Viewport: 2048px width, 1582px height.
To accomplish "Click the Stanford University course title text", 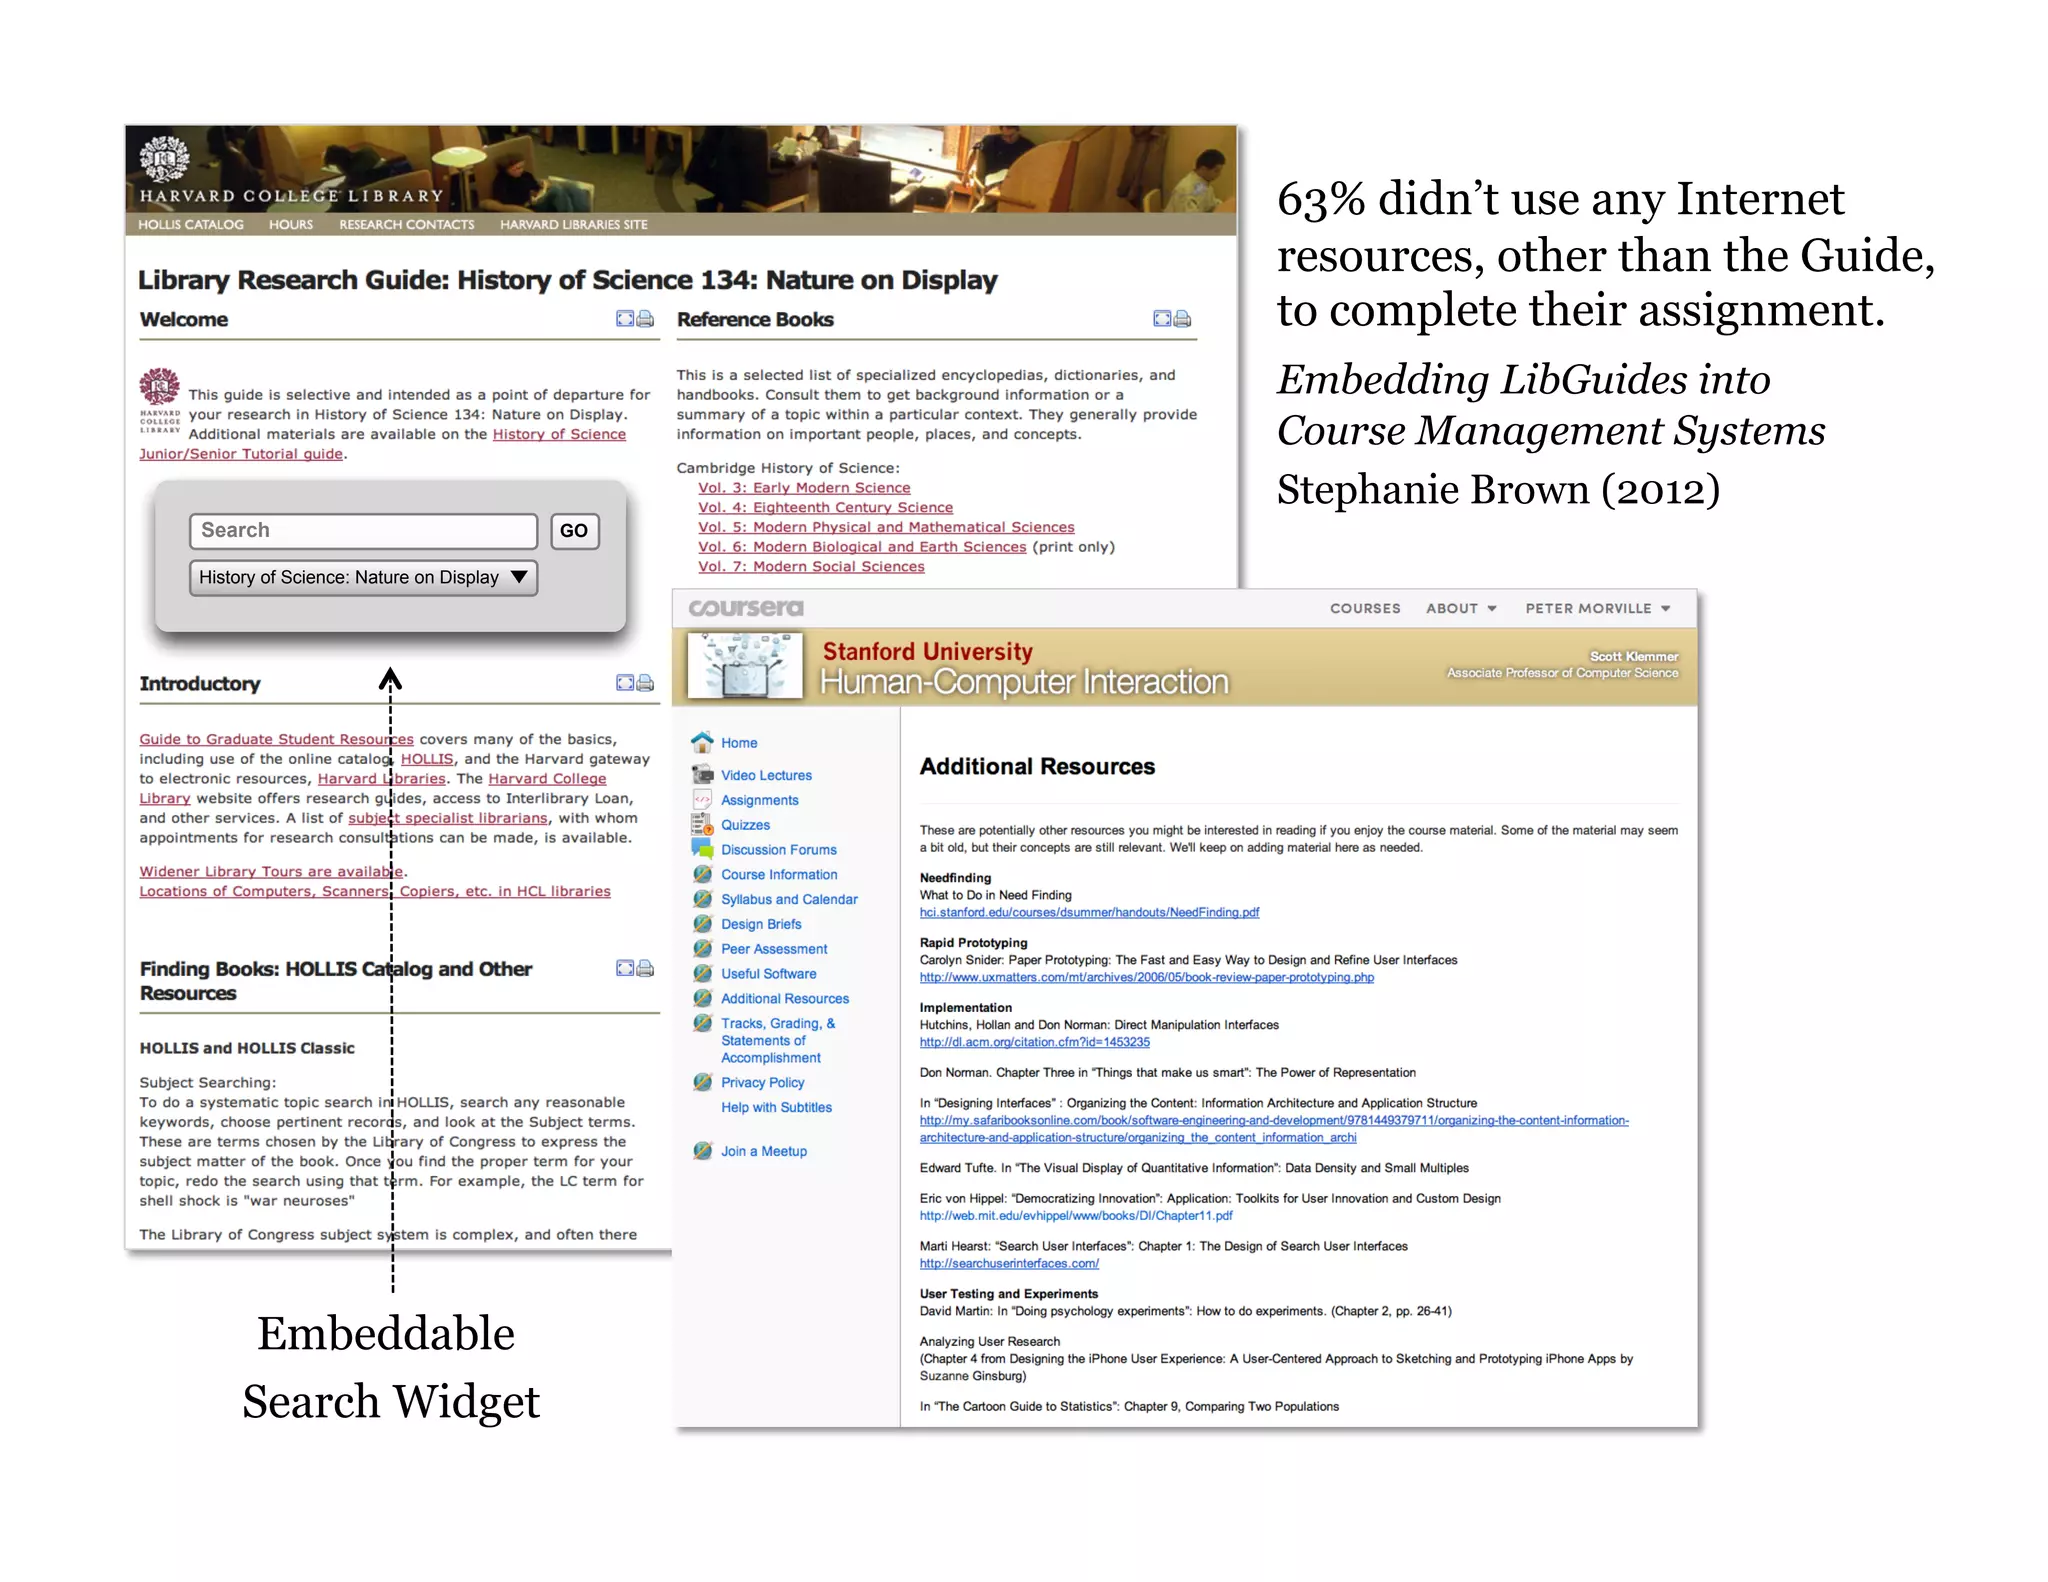I will pos(927,651).
